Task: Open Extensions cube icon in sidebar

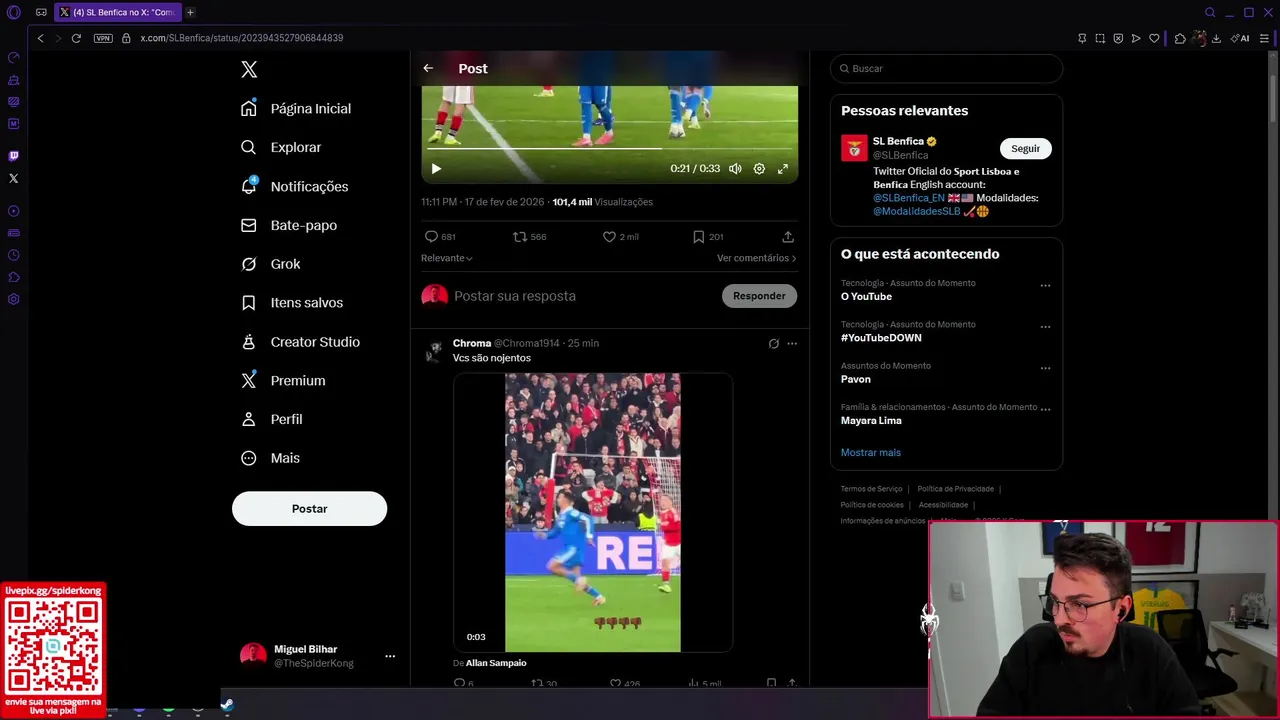Action: 13,277
